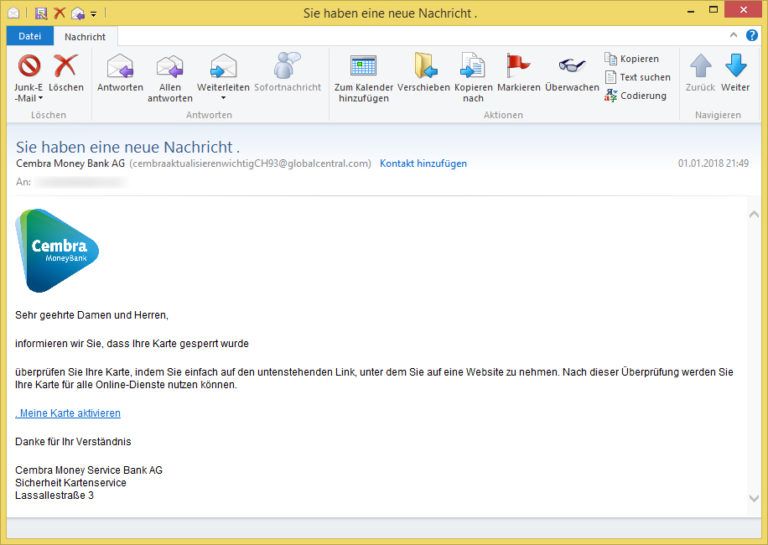Click the sender name Cembra Money Bank AG
Image resolution: width=768 pixels, height=545 pixels.
[x=71, y=164]
